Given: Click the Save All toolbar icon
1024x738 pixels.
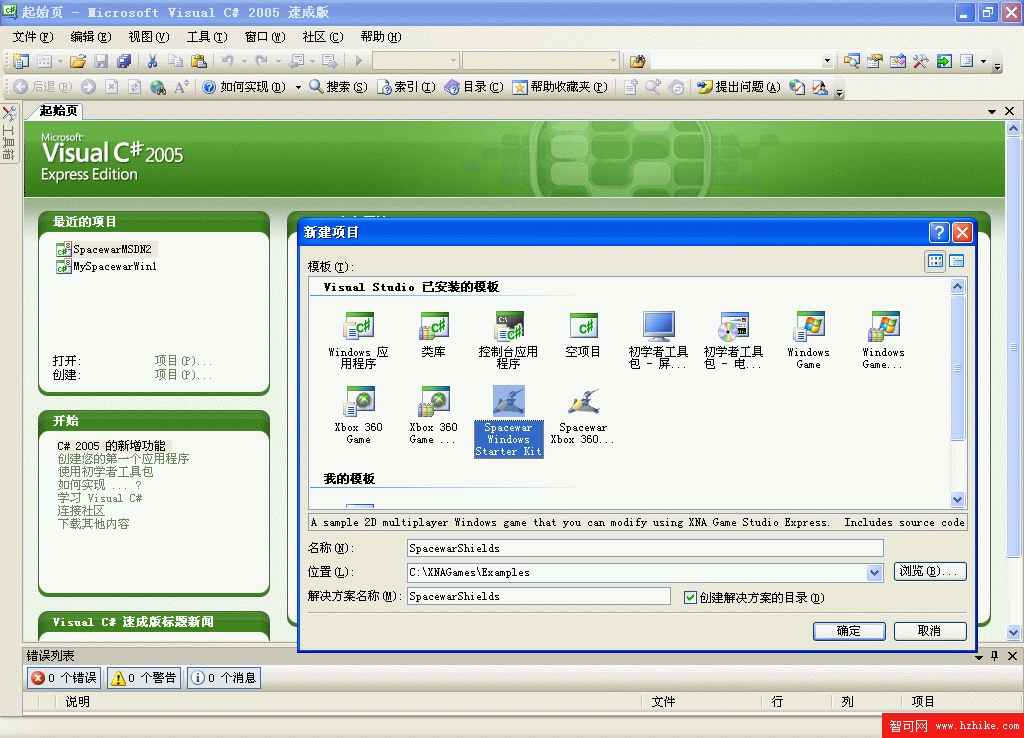Looking at the screenshot, I should 124,61.
